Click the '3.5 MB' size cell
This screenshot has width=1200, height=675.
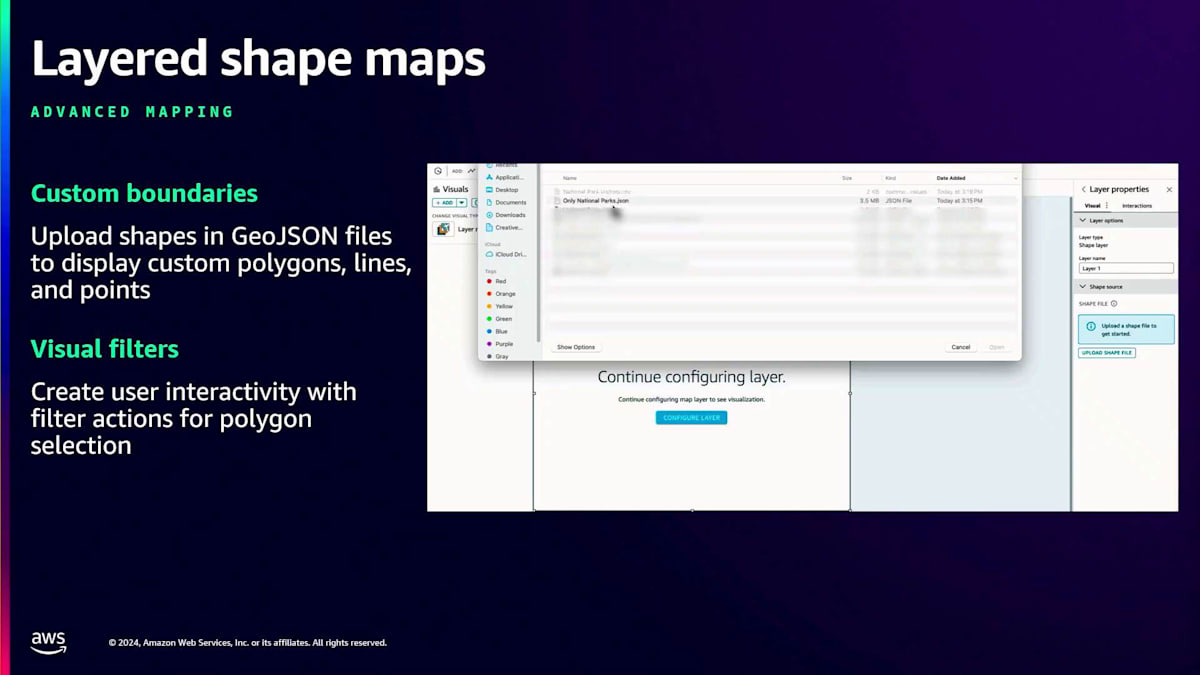(869, 201)
